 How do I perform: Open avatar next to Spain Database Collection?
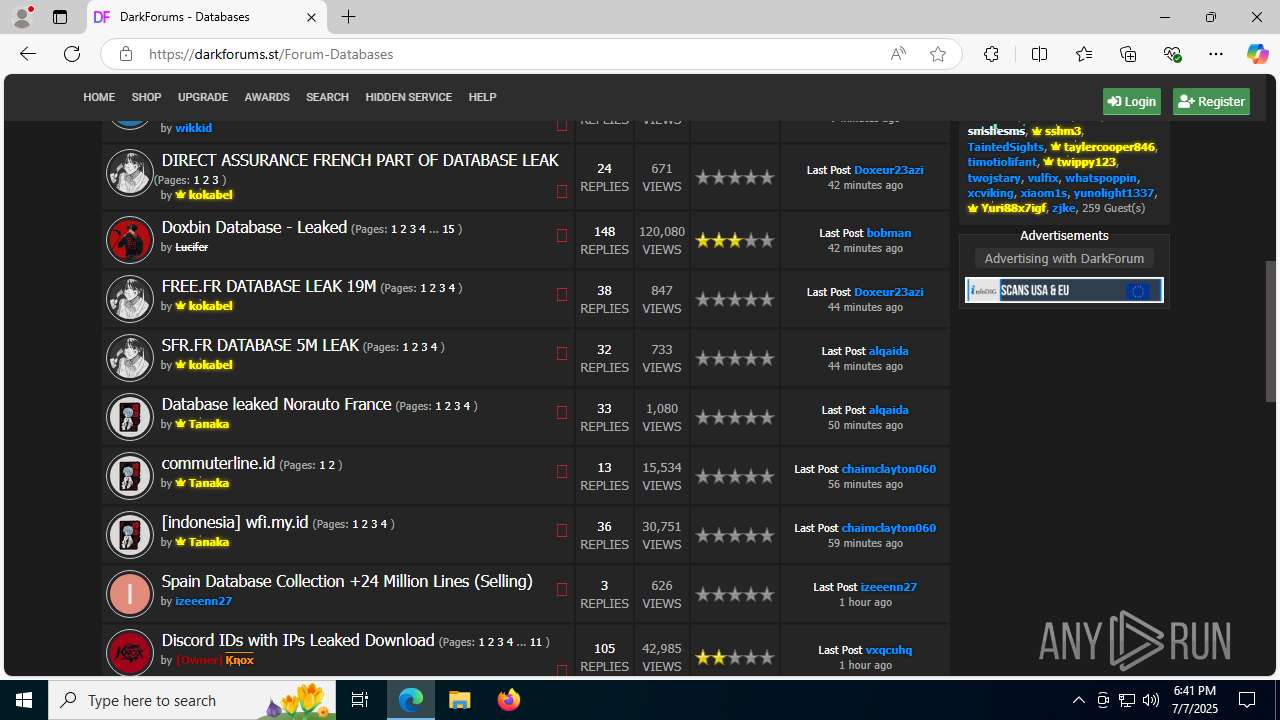coord(130,593)
